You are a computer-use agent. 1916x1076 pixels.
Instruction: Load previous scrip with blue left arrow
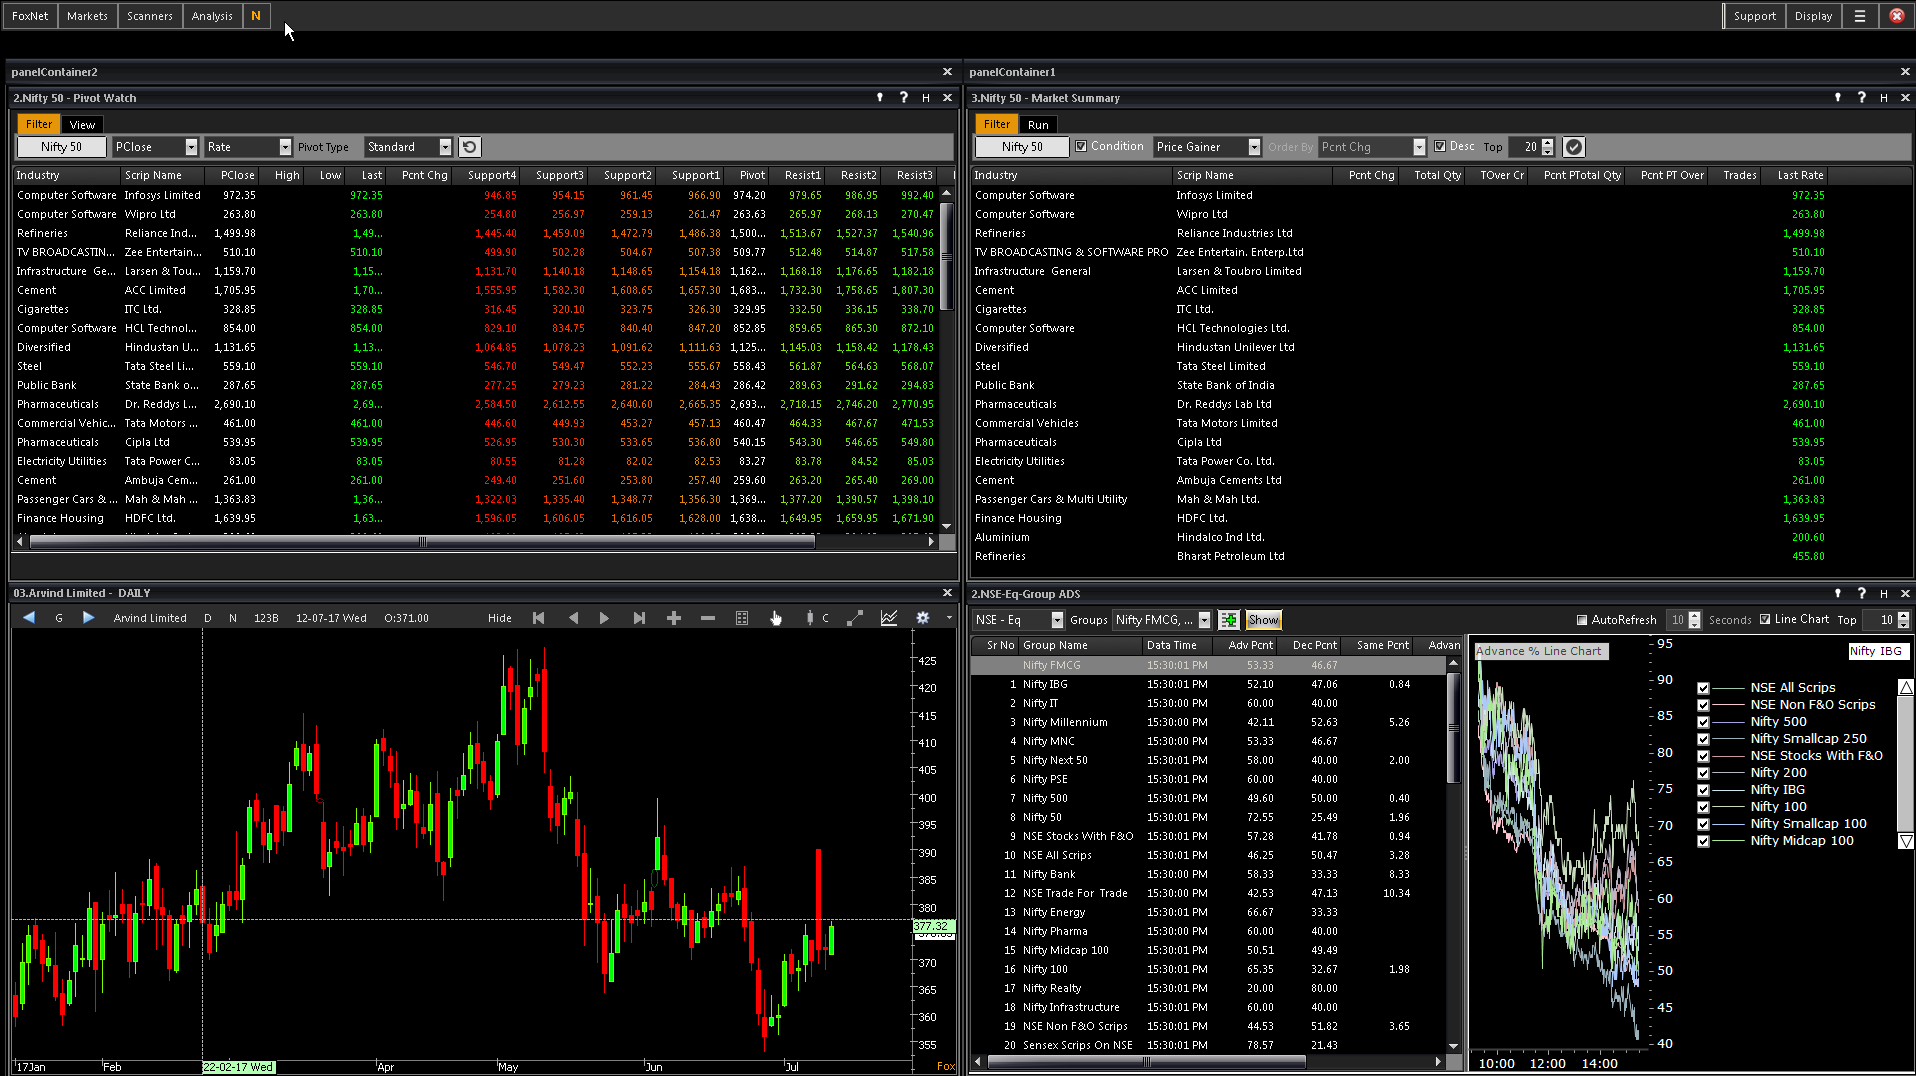tap(29, 618)
